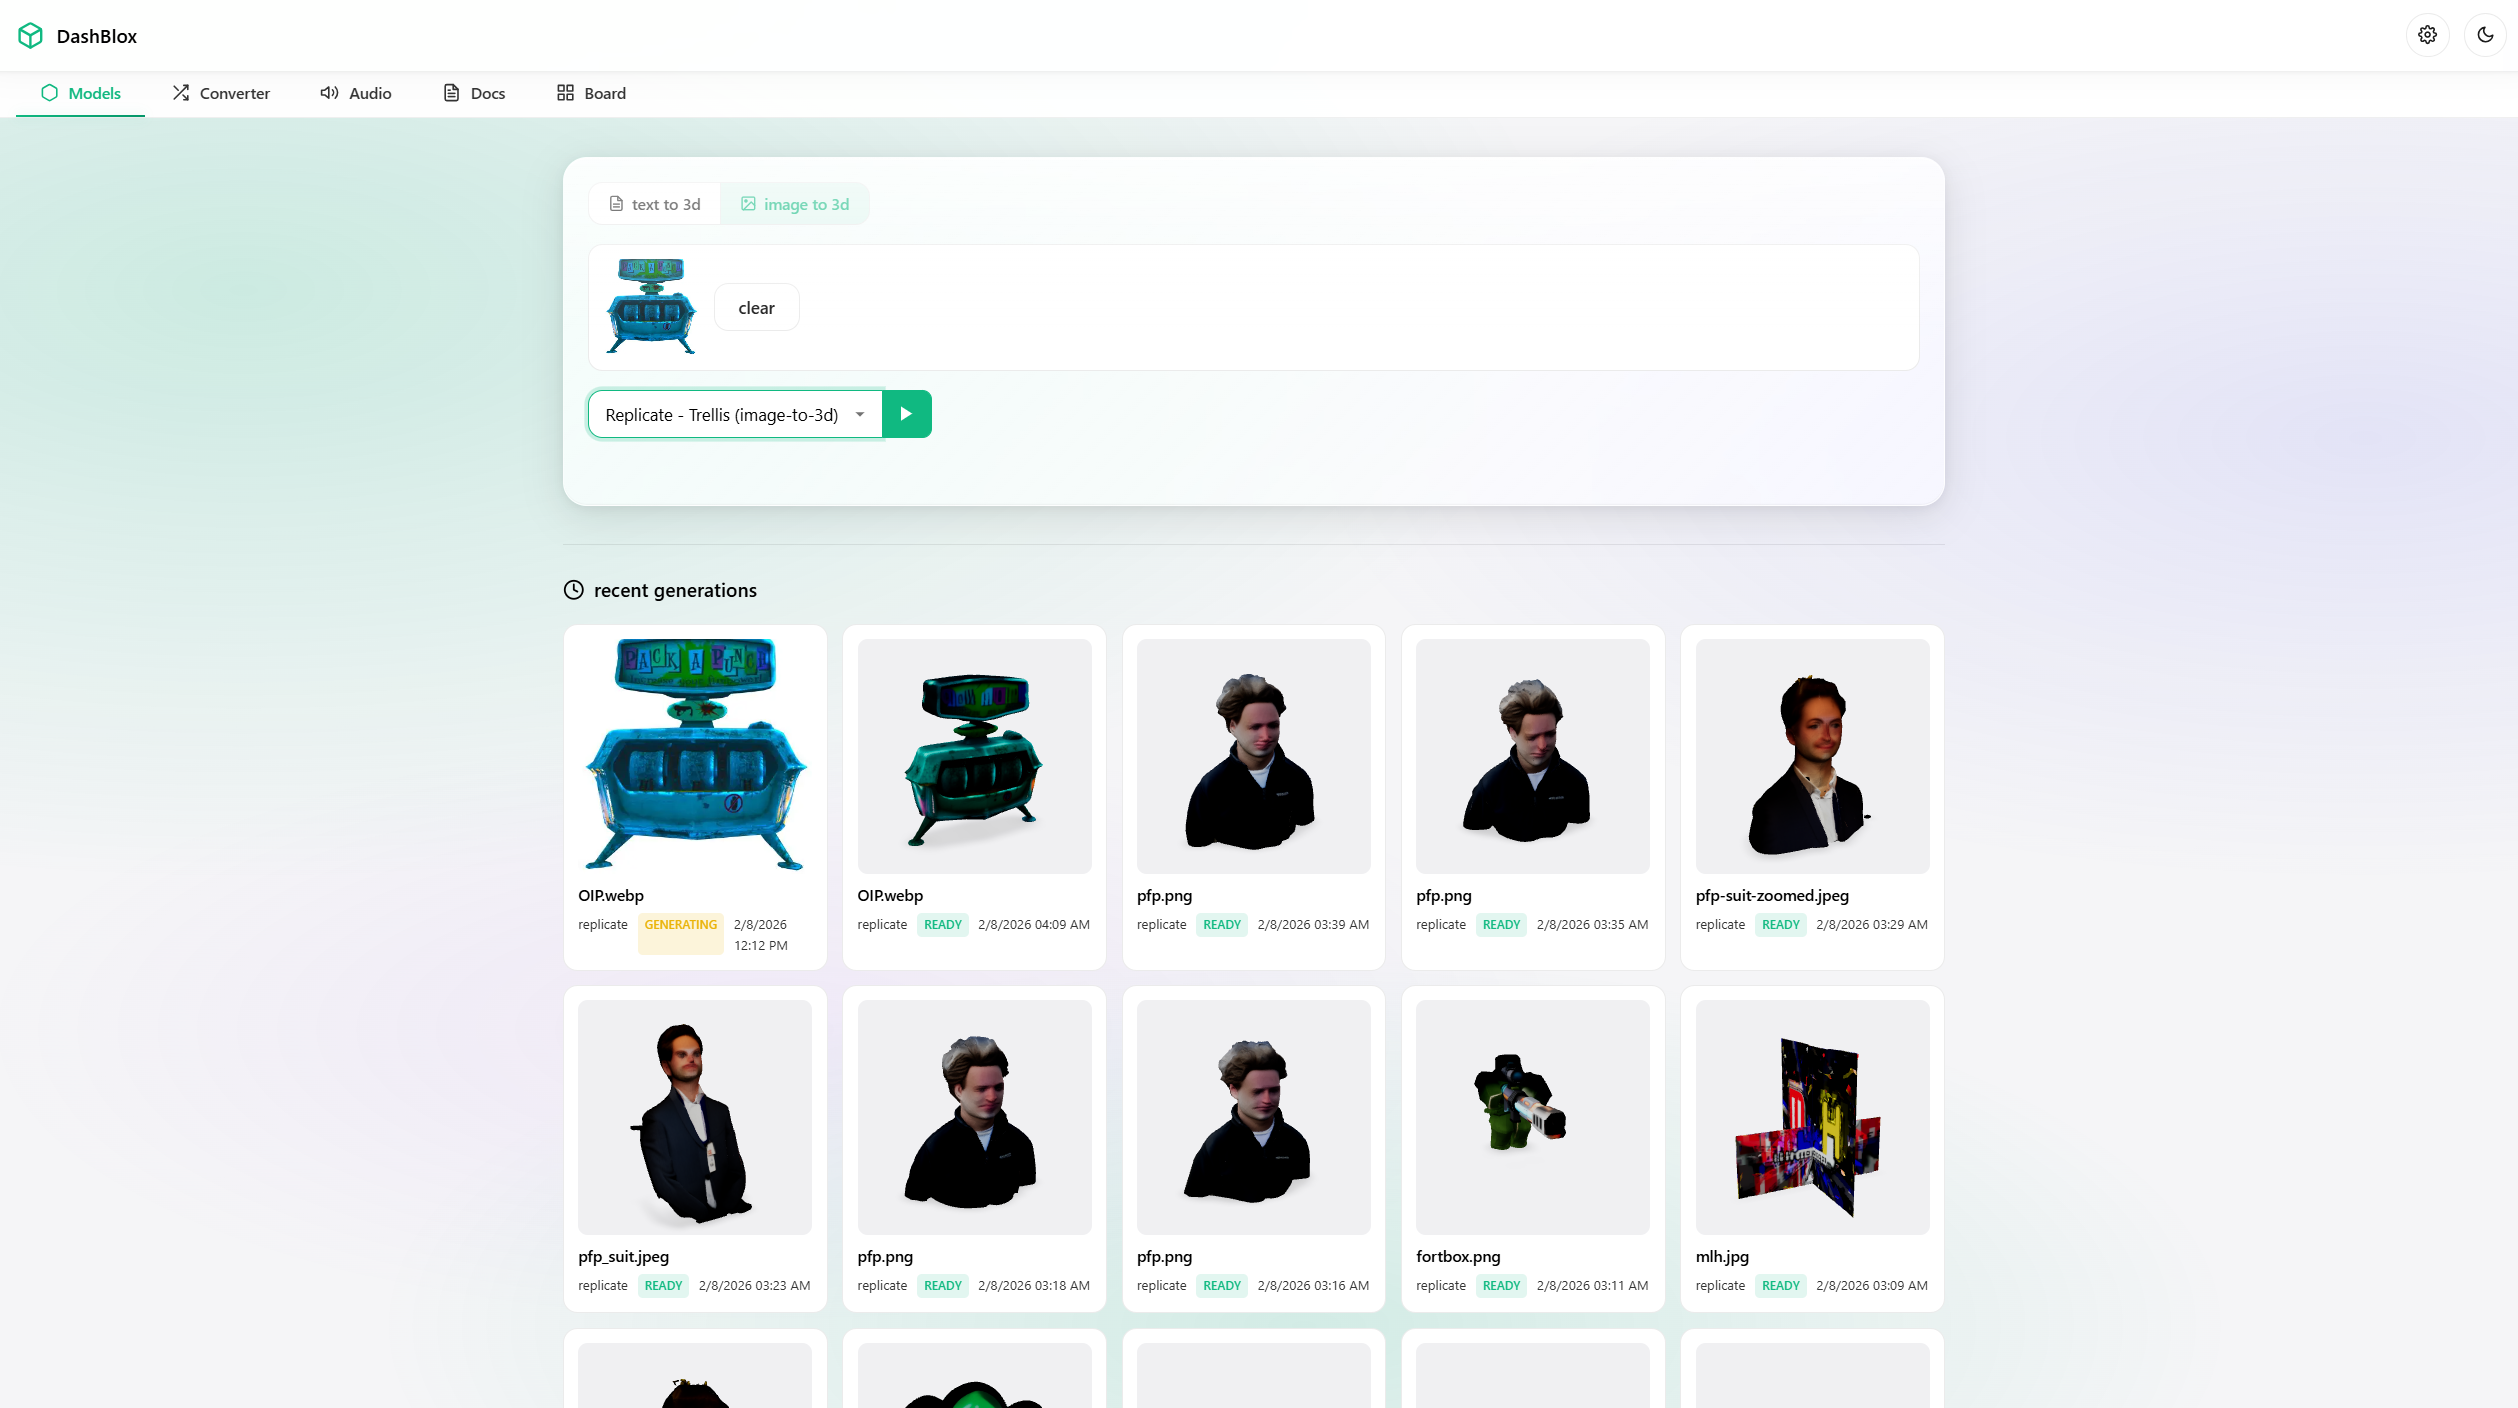Select the image to 3d tab

795,204
